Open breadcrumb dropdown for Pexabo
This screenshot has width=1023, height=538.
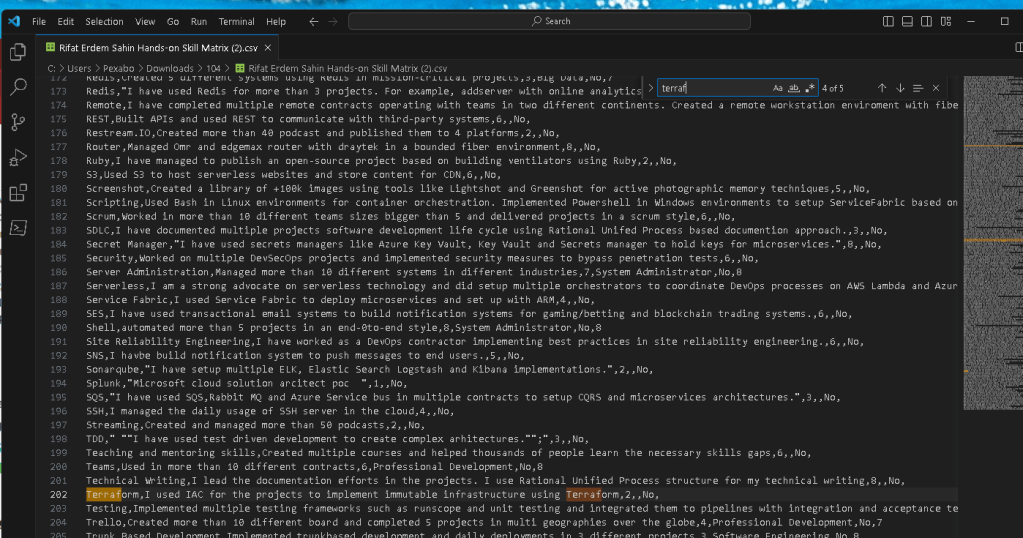(118, 68)
